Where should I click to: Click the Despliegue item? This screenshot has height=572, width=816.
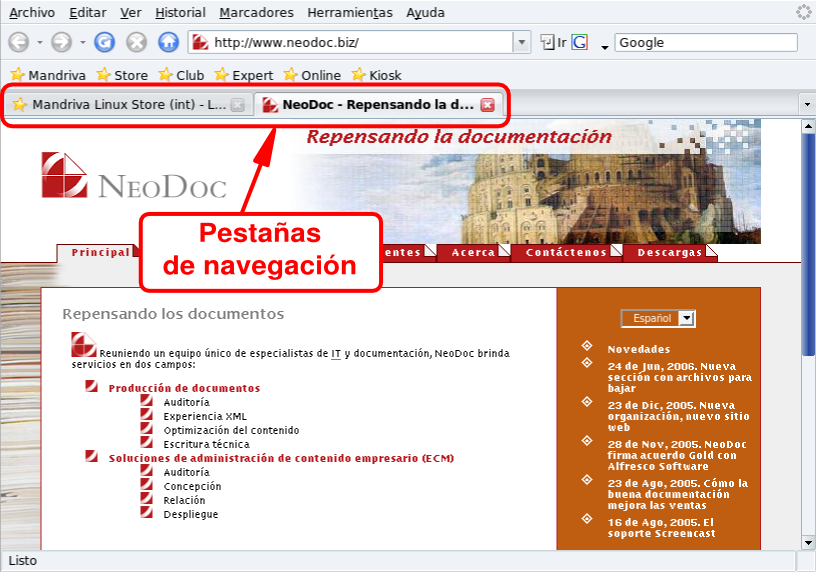coord(190,514)
